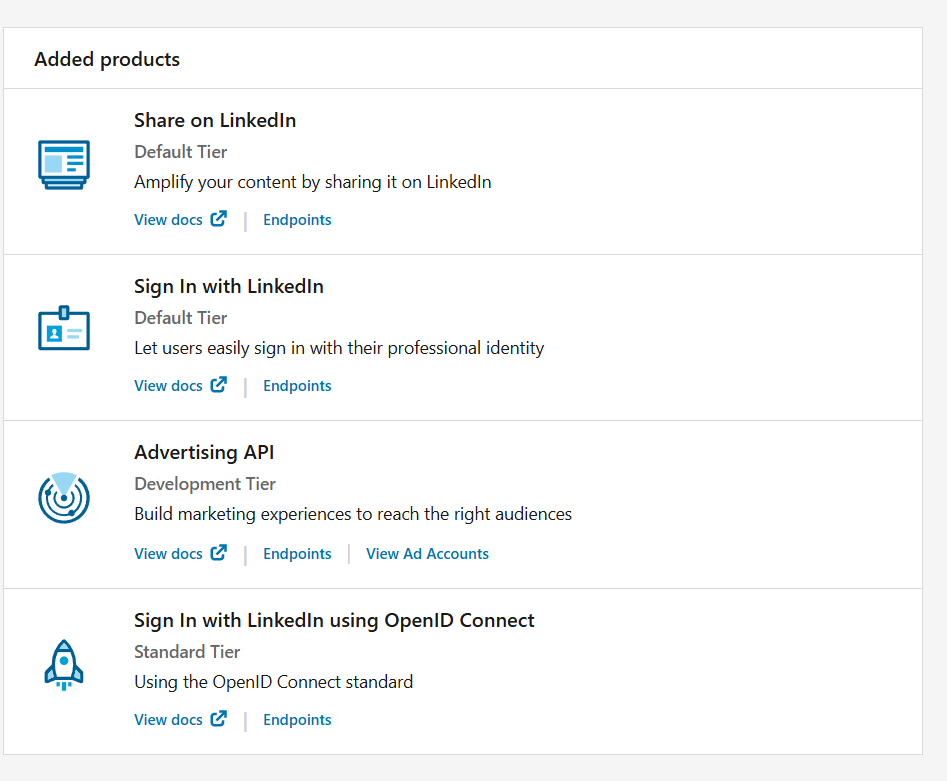This screenshot has height=781, width=947.
Task: Click the Added products section header
Action: coord(107,59)
